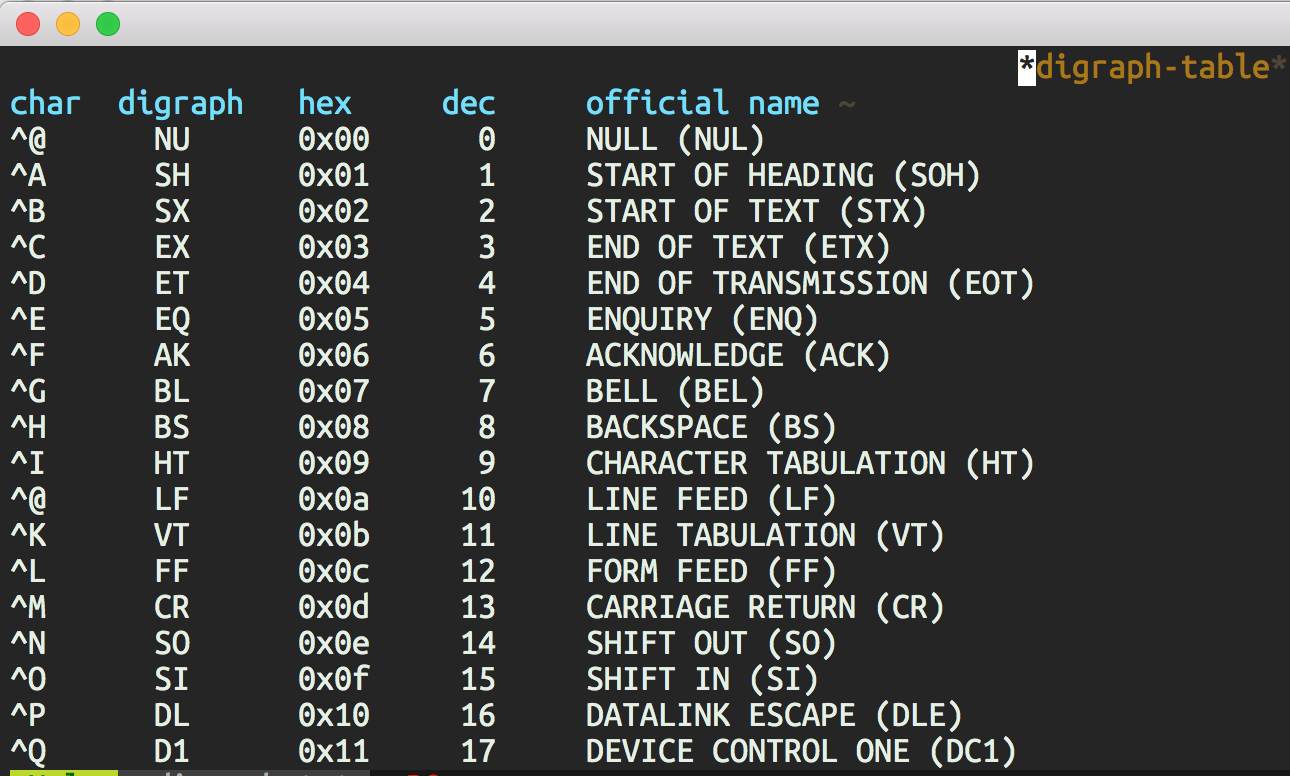
Task: Click the green maximize window button
Action: click(x=108, y=24)
